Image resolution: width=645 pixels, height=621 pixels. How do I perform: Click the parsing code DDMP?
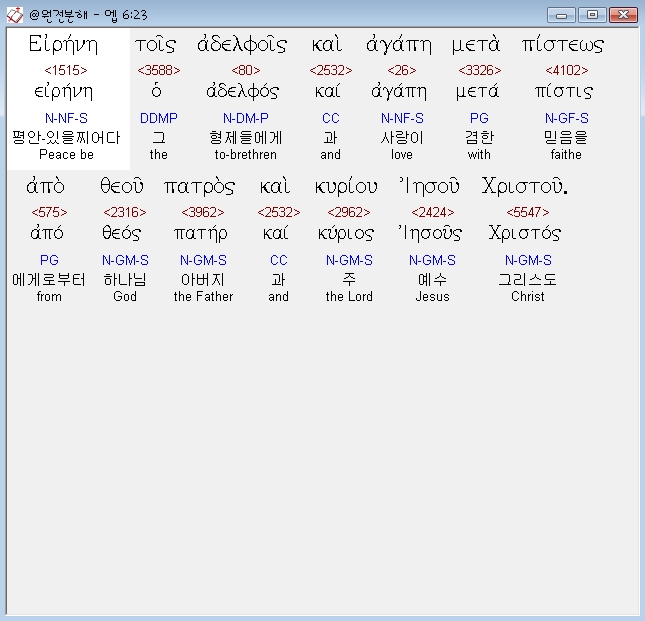(x=159, y=118)
